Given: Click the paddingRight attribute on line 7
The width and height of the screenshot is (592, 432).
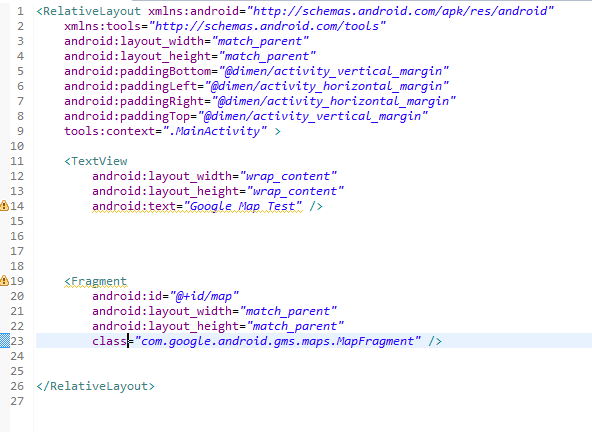Looking at the screenshot, I should pyautogui.click(x=134, y=101).
